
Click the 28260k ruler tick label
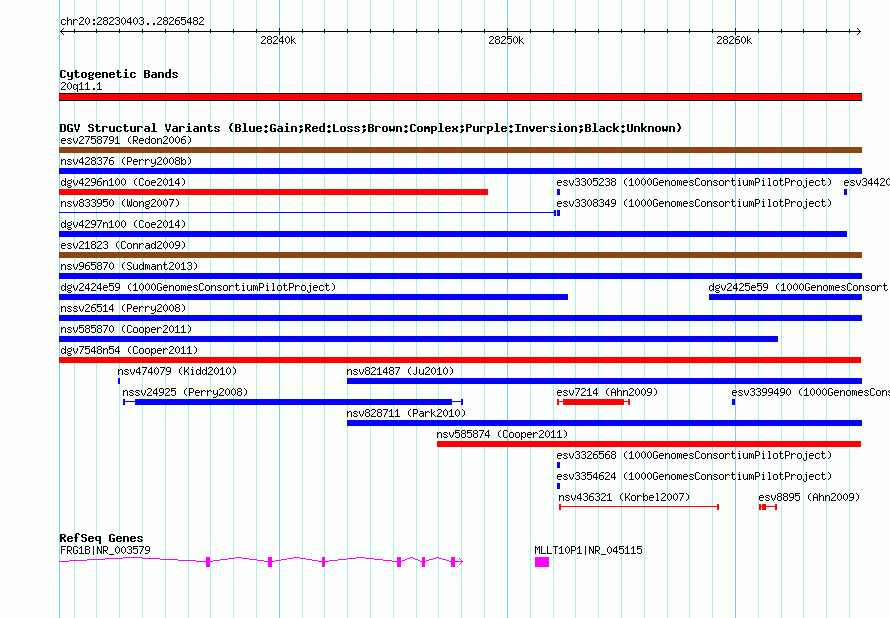[x=734, y=40]
